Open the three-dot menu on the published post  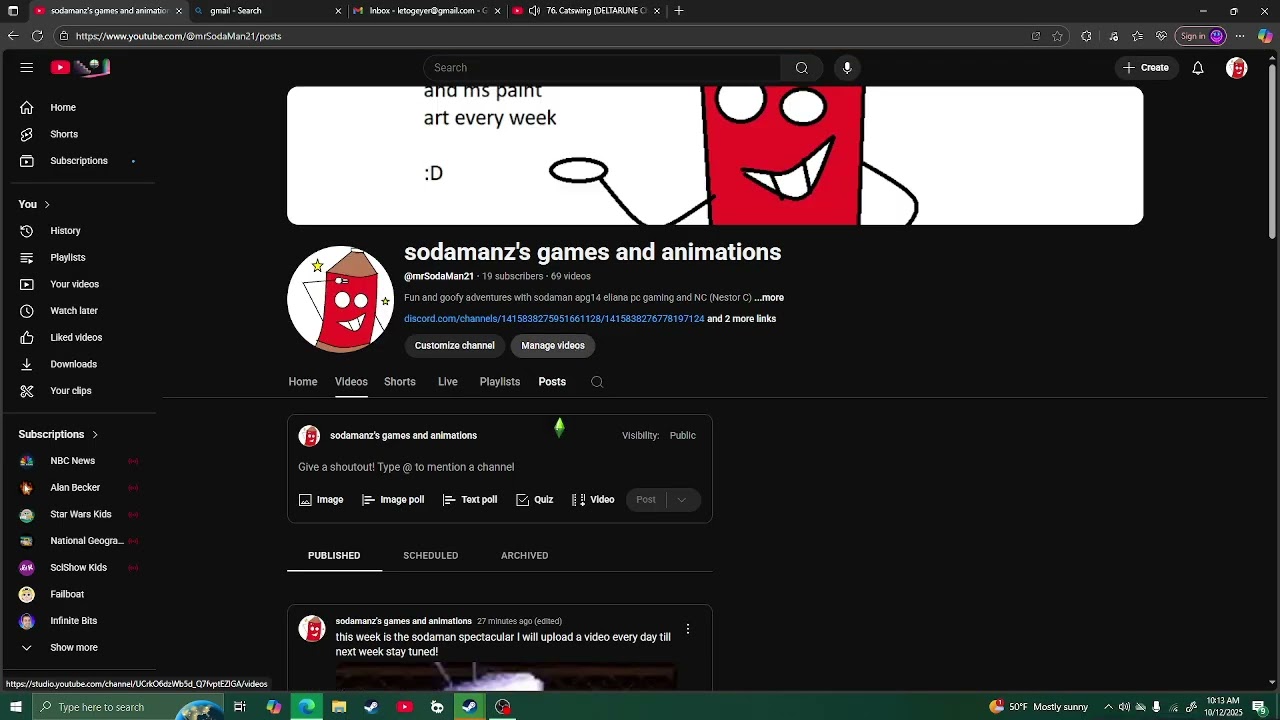click(x=688, y=629)
